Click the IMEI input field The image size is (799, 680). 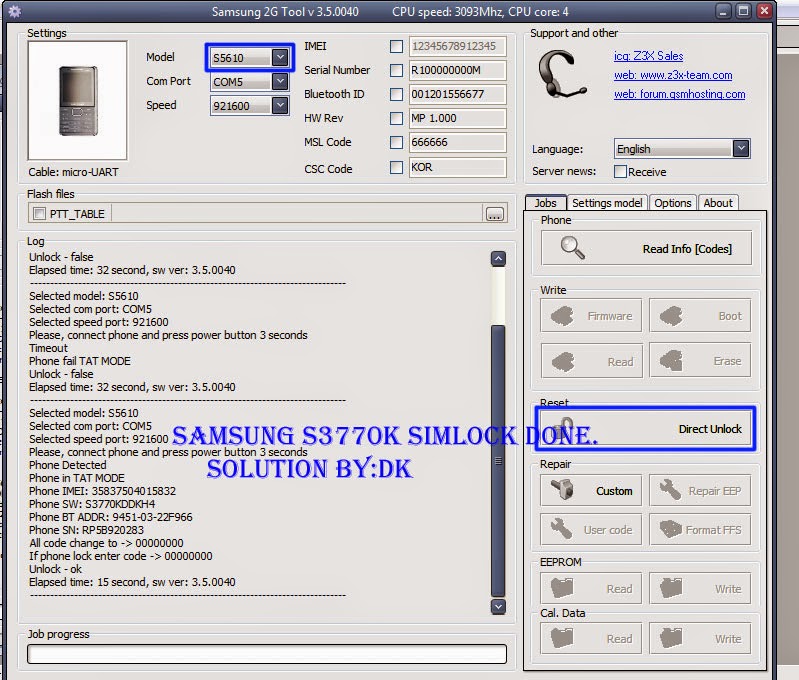(x=458, y=46)
